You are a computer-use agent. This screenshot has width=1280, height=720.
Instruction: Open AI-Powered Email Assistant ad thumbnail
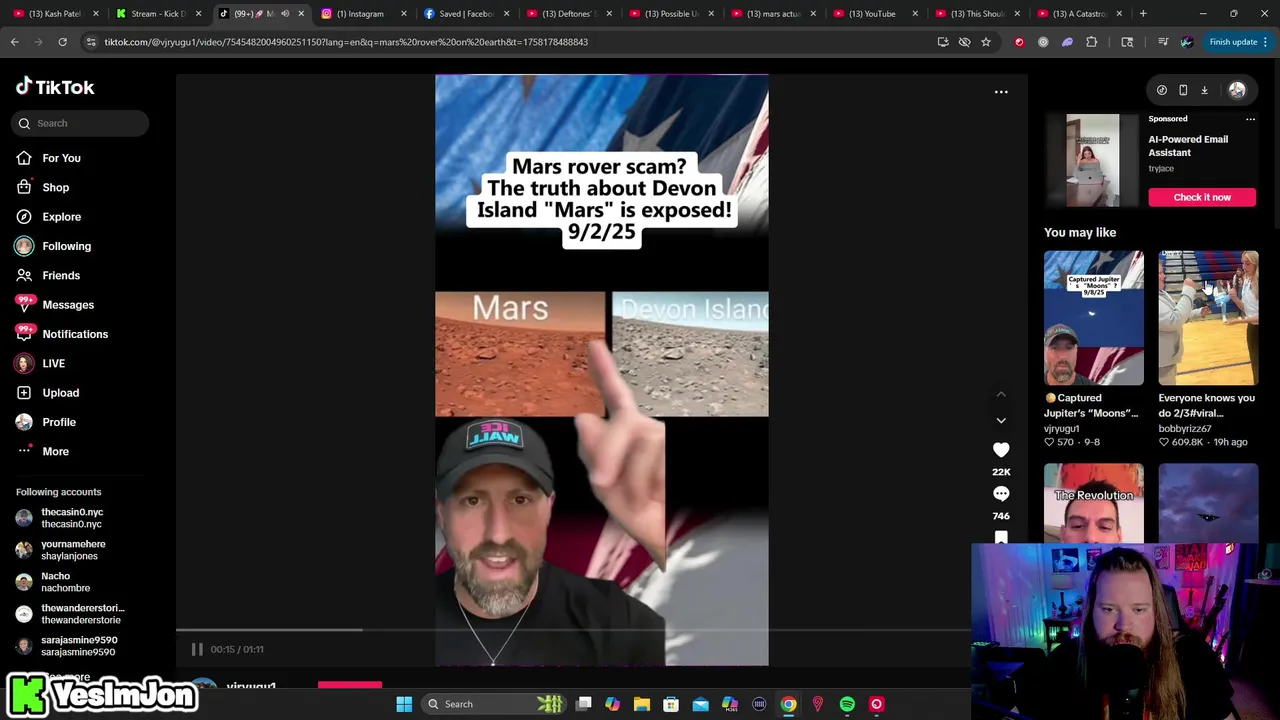click(1092, 161)
